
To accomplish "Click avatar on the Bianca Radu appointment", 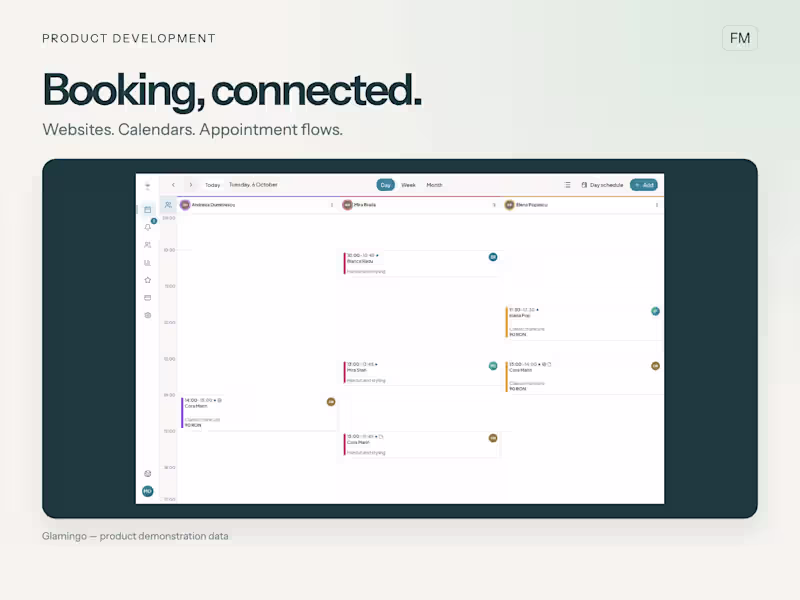I will click(x=493, y=257).
